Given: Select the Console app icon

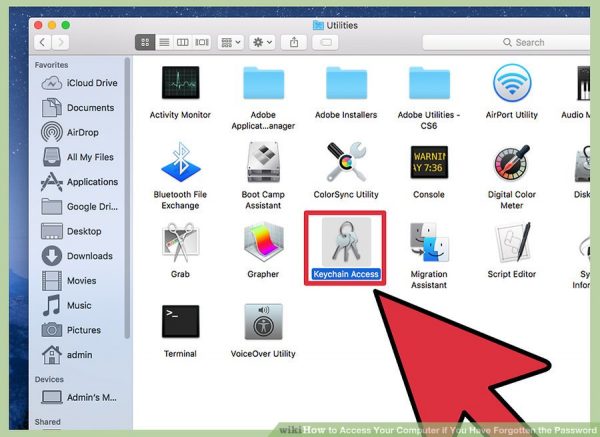Looking at the screenshot, I should [429, 162].
